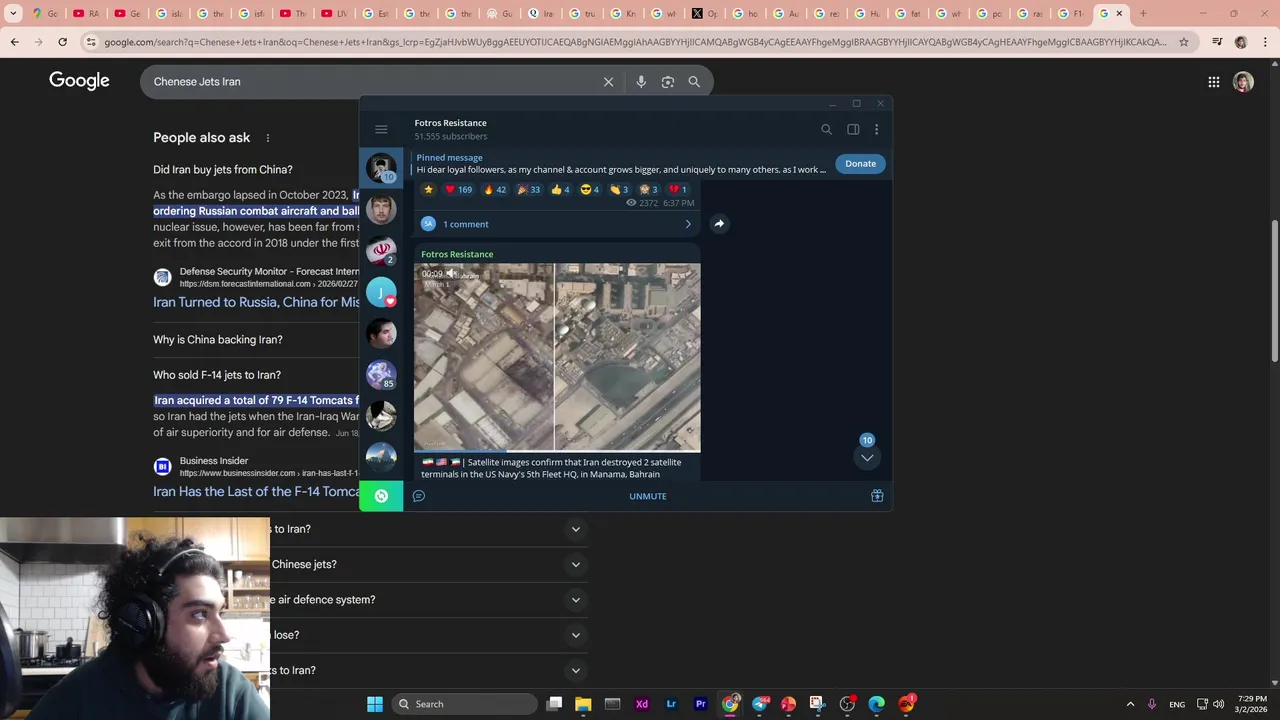Open the Google apps grid
This screenshot has width=1280, height=720.
click(x=1213, y=82)
